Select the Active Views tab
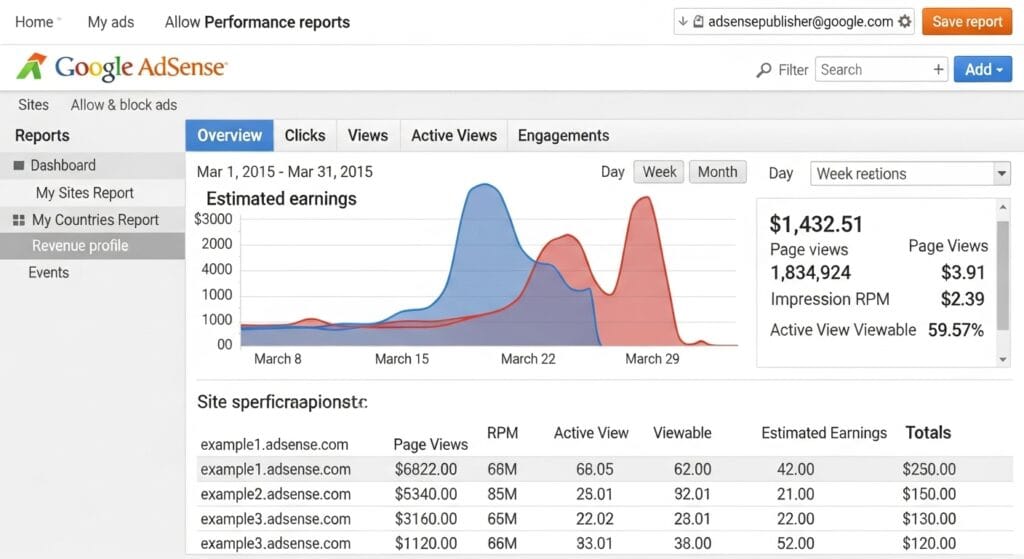This screenshot has width=1024, height=559. [x=454, y=135]
